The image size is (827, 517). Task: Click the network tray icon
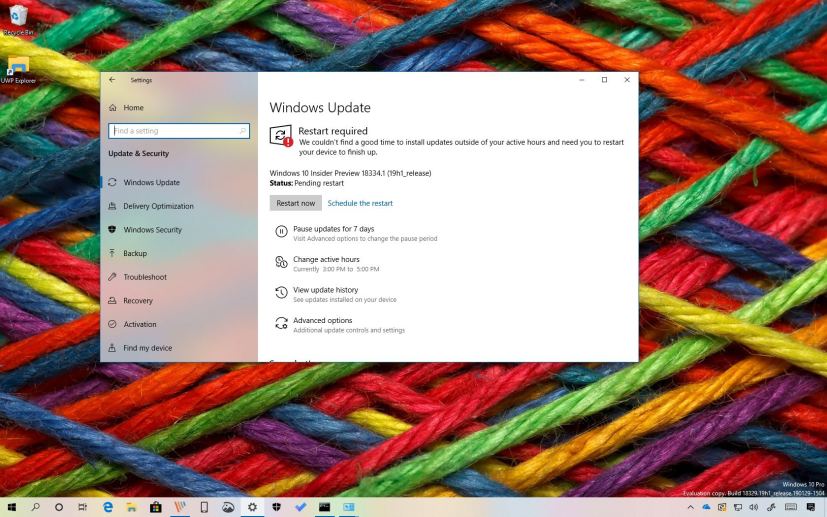tap(738, 507)
